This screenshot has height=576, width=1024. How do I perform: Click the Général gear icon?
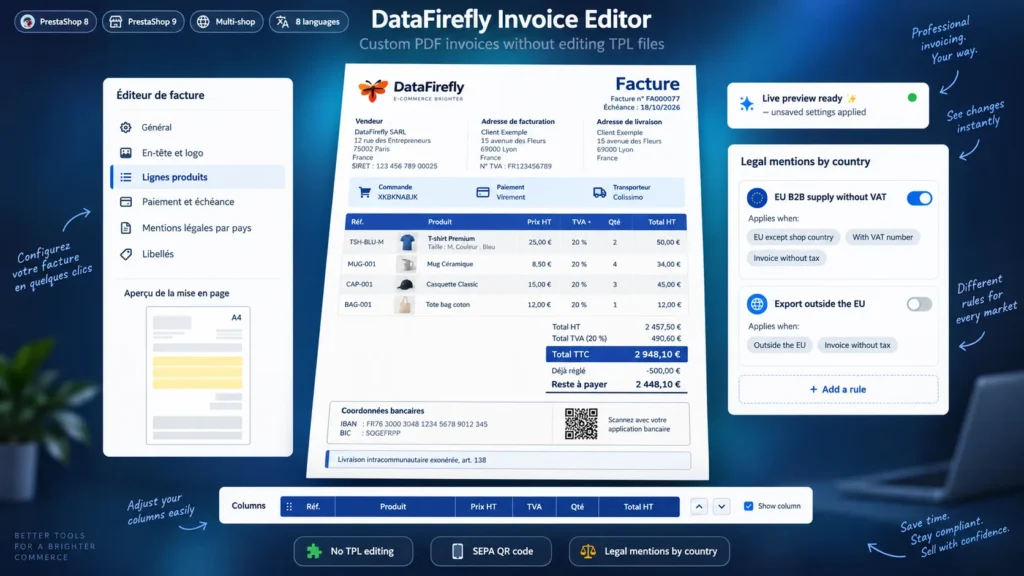tap(125, 127)
